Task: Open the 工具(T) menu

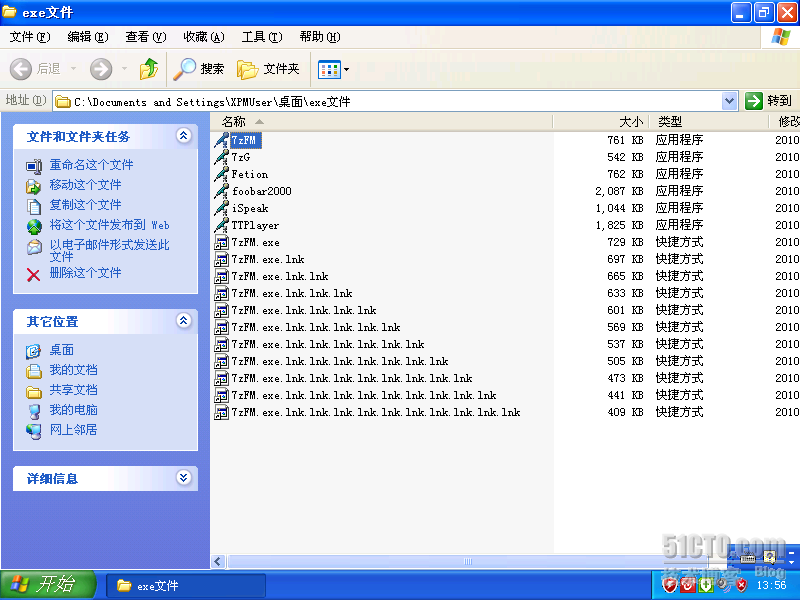Action: 262,37
